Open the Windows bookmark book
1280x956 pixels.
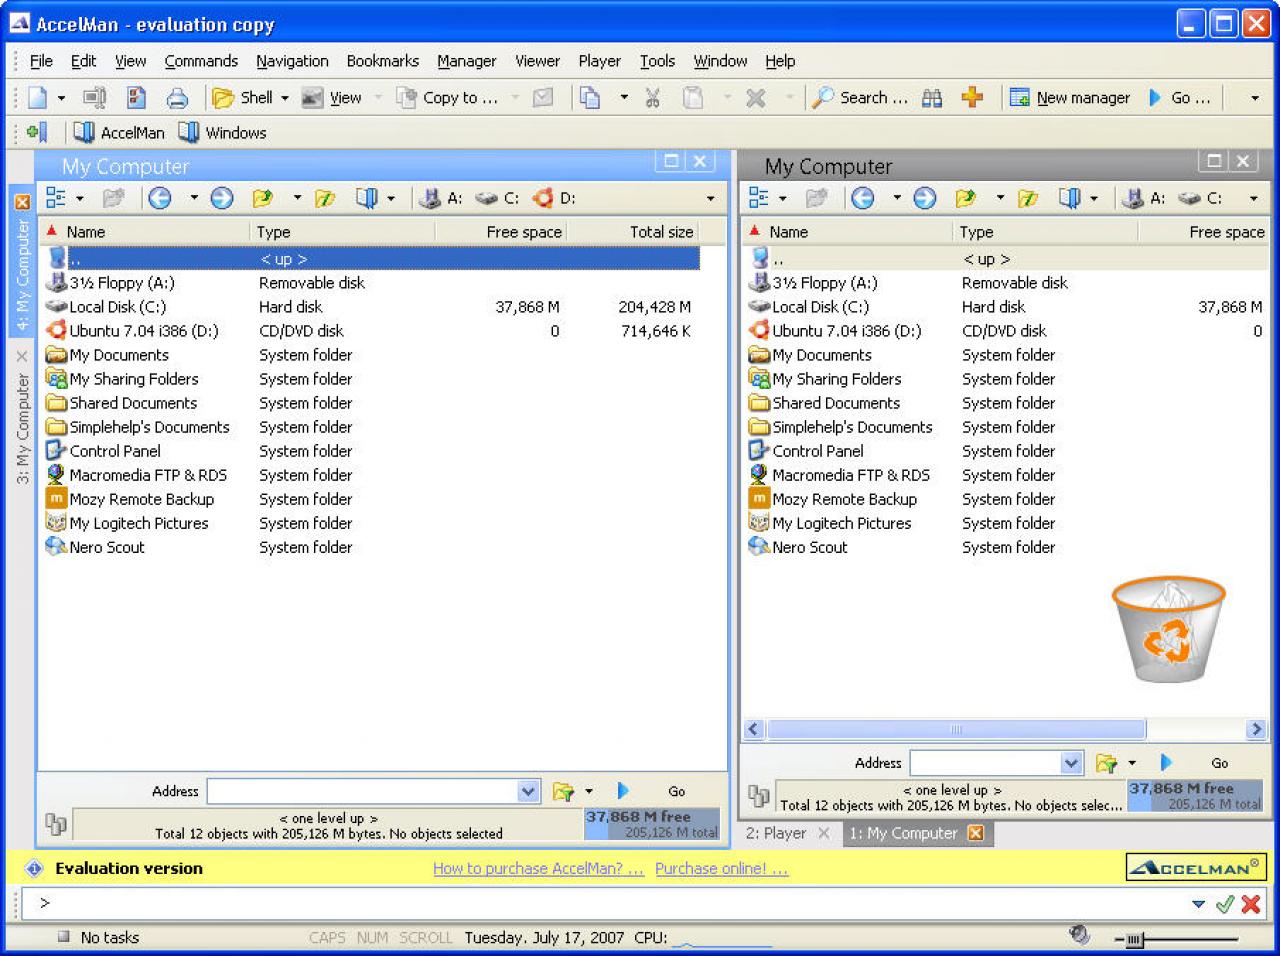(222, 132)
